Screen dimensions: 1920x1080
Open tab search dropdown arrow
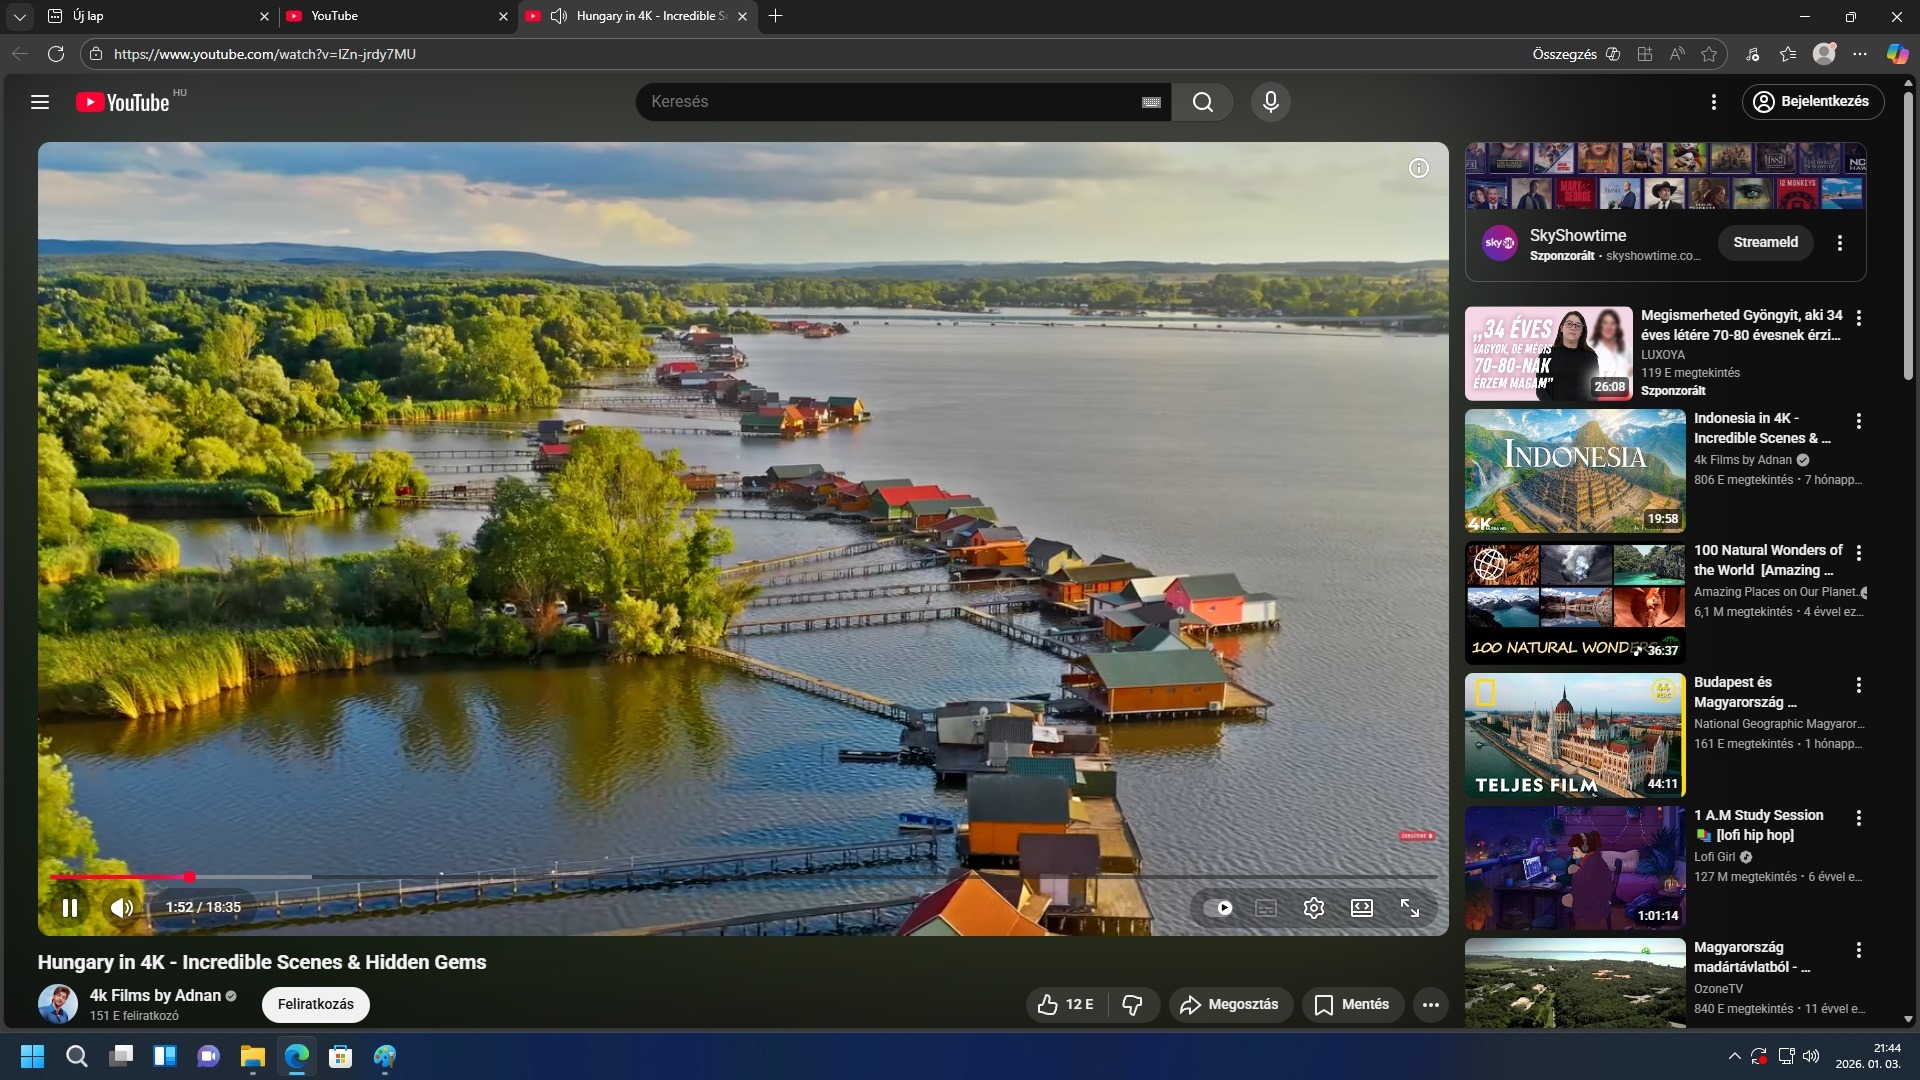point(20,16)
